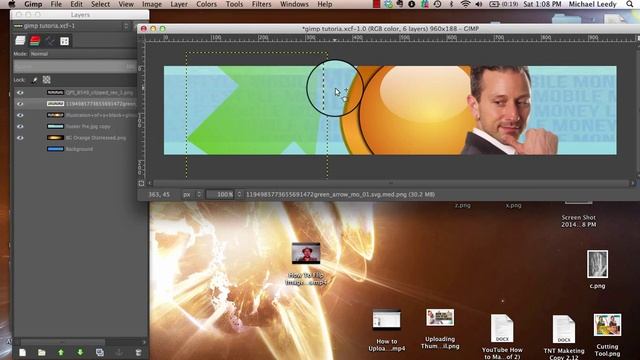
Task: Open the Image menu
Action: point(152,4)
